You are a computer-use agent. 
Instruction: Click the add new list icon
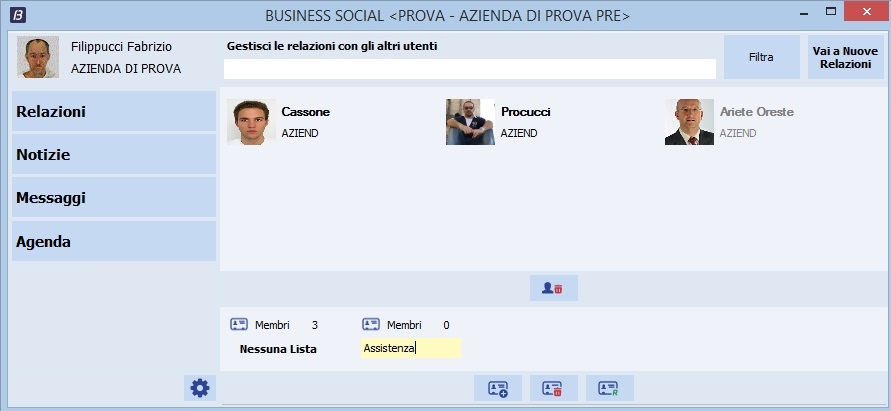(498, 388)
